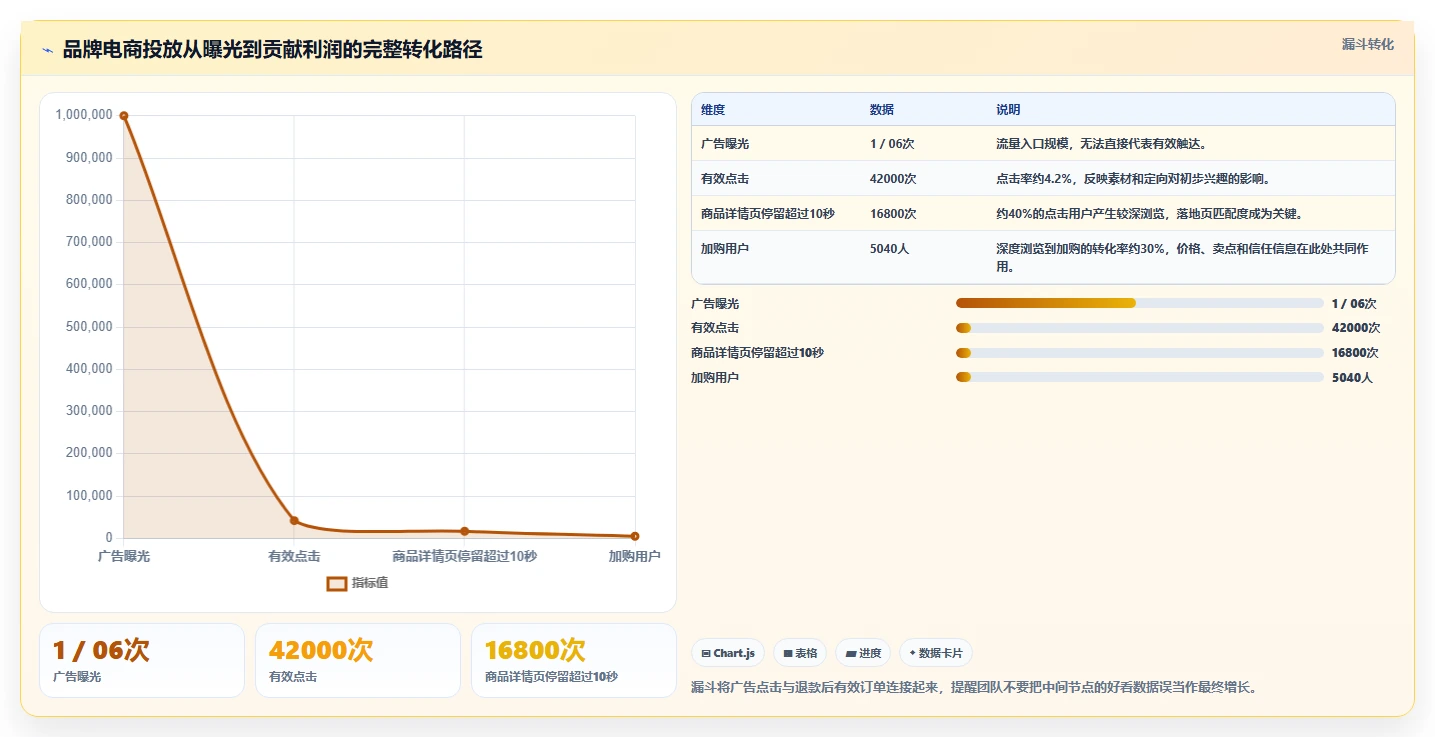Click the lightning icon before the title
Screen dimensions: 1435x737
(x=47, y=50)
